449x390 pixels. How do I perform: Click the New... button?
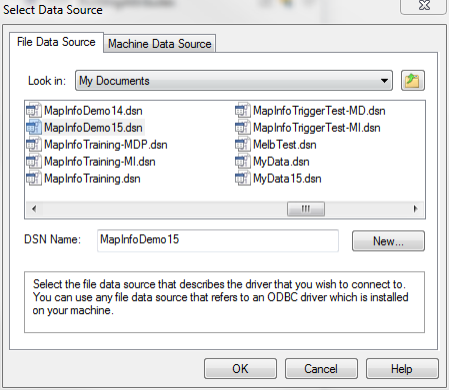[x=388, y=241]
